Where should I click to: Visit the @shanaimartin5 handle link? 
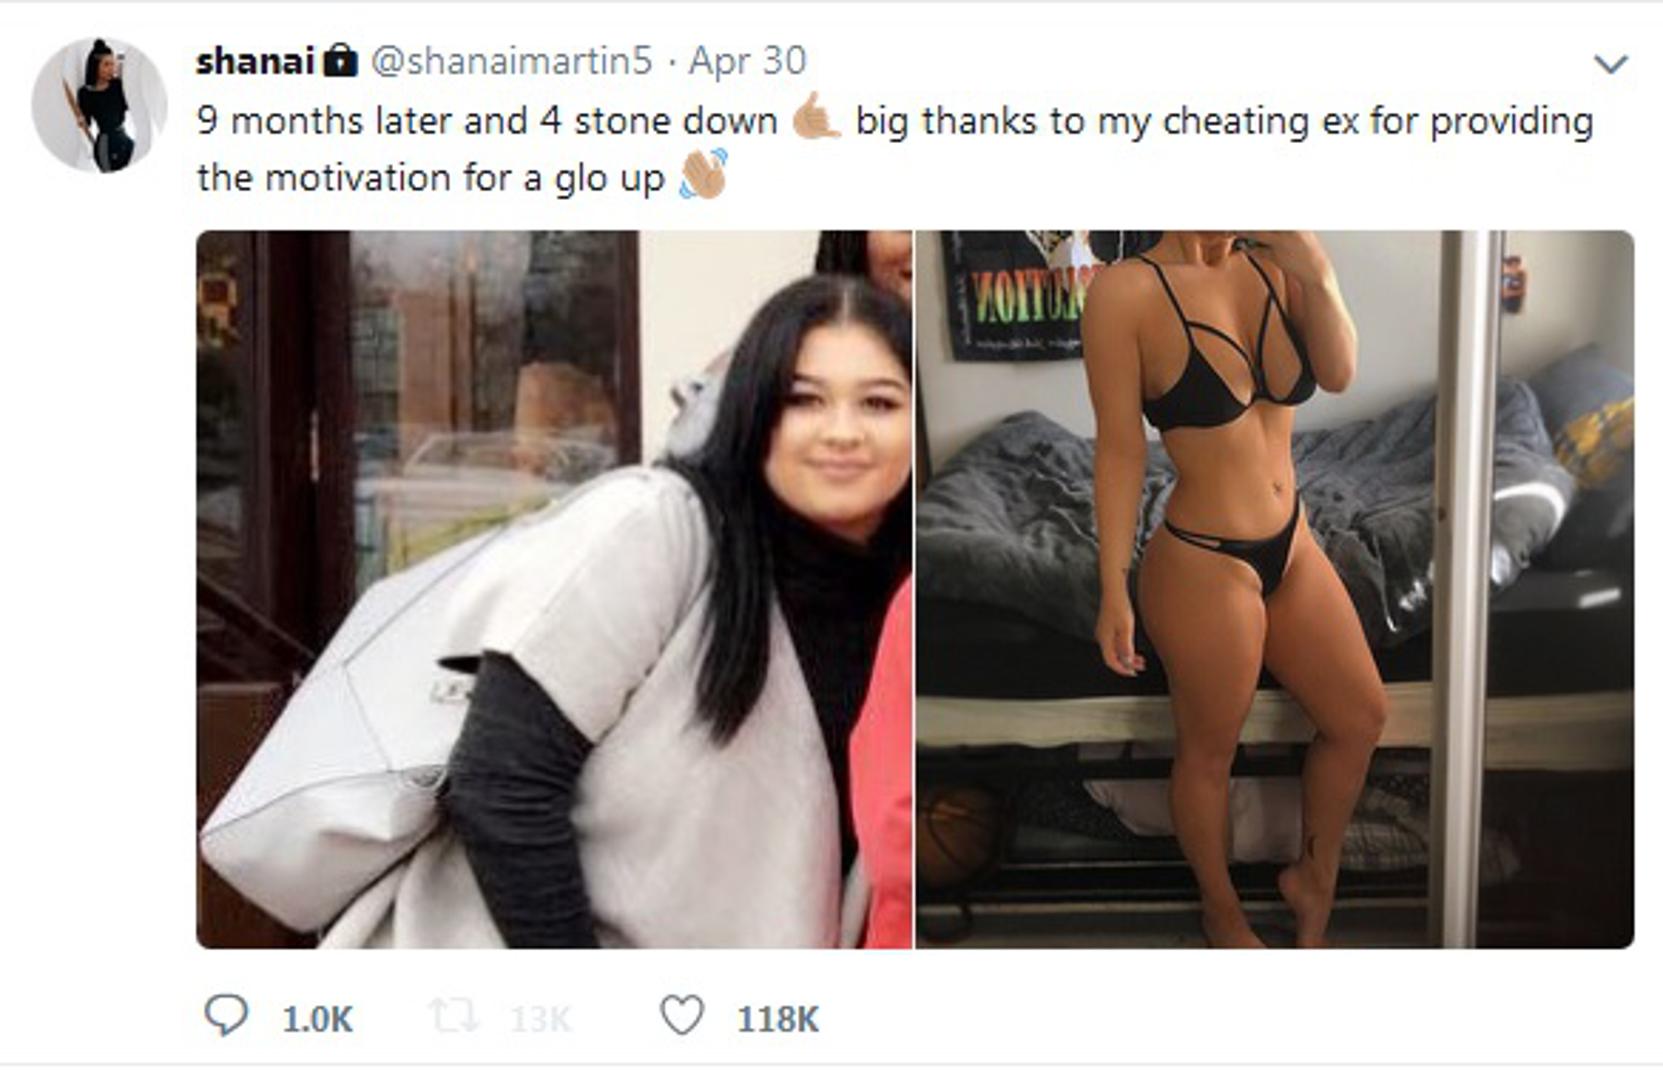click(x=511, y=61)
